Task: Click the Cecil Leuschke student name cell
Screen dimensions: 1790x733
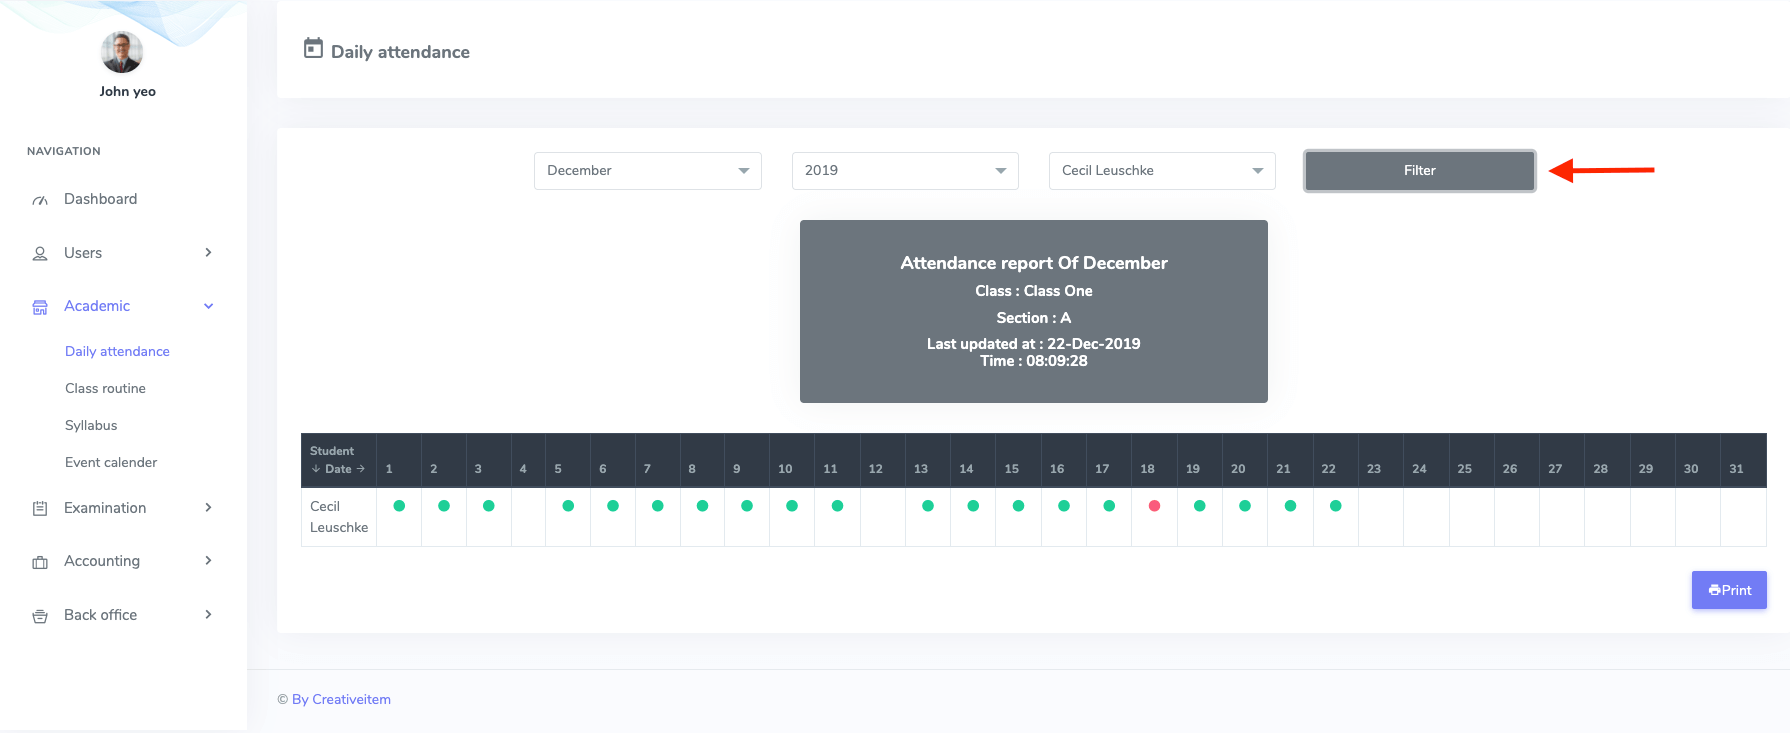Action: pos(339,517)
